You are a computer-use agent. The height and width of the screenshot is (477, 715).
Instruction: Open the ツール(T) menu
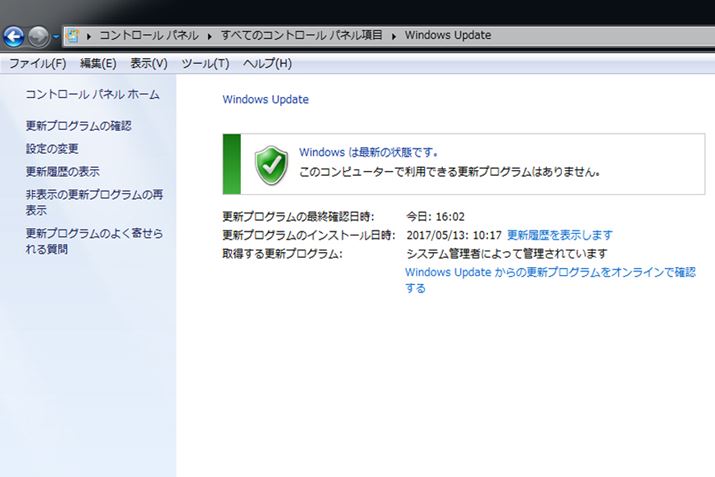coord(205,64)
